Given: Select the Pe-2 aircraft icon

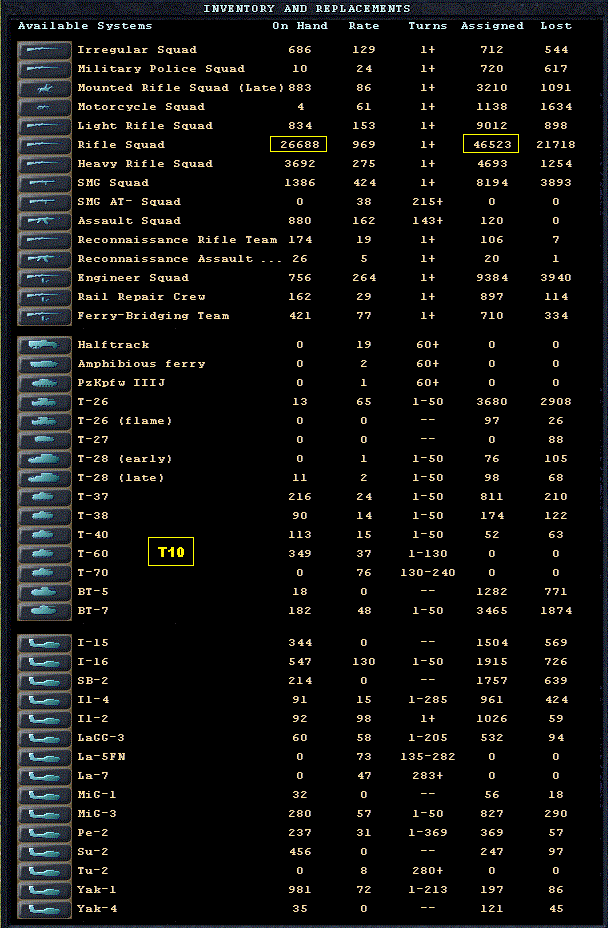Looking at the screenshot, I should coord(44,833).
